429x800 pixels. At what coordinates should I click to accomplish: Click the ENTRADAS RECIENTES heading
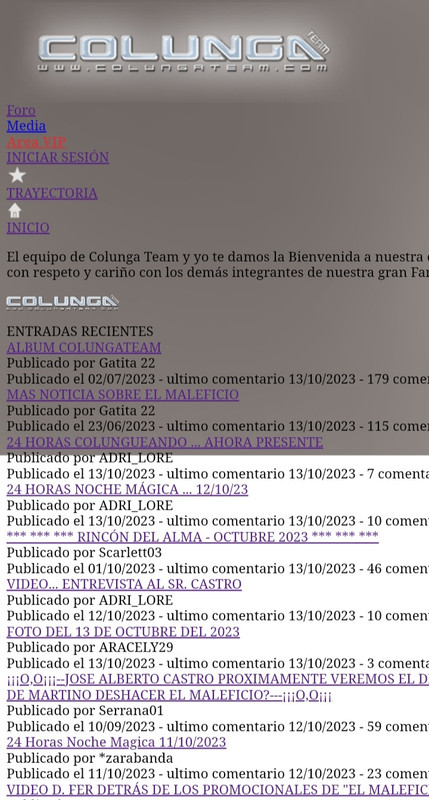[80, 332]
